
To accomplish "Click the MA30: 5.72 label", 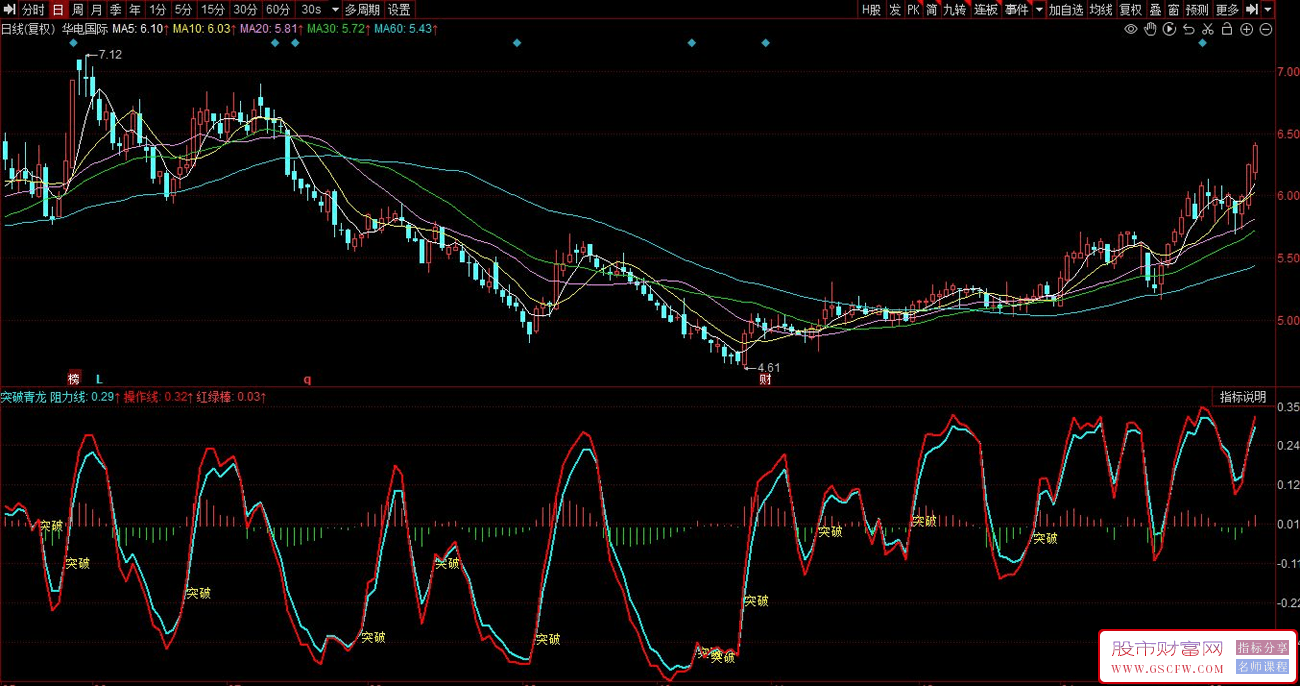I will [337, 29].
